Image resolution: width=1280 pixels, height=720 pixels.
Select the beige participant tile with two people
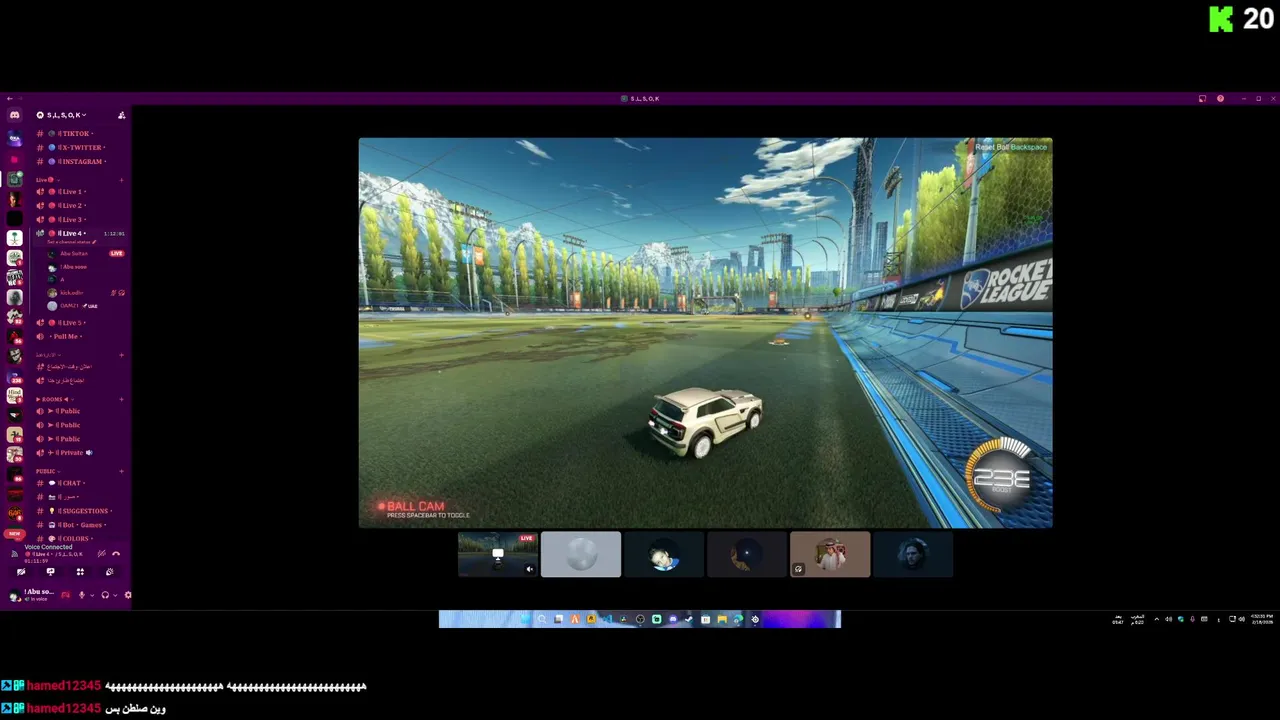830,555
